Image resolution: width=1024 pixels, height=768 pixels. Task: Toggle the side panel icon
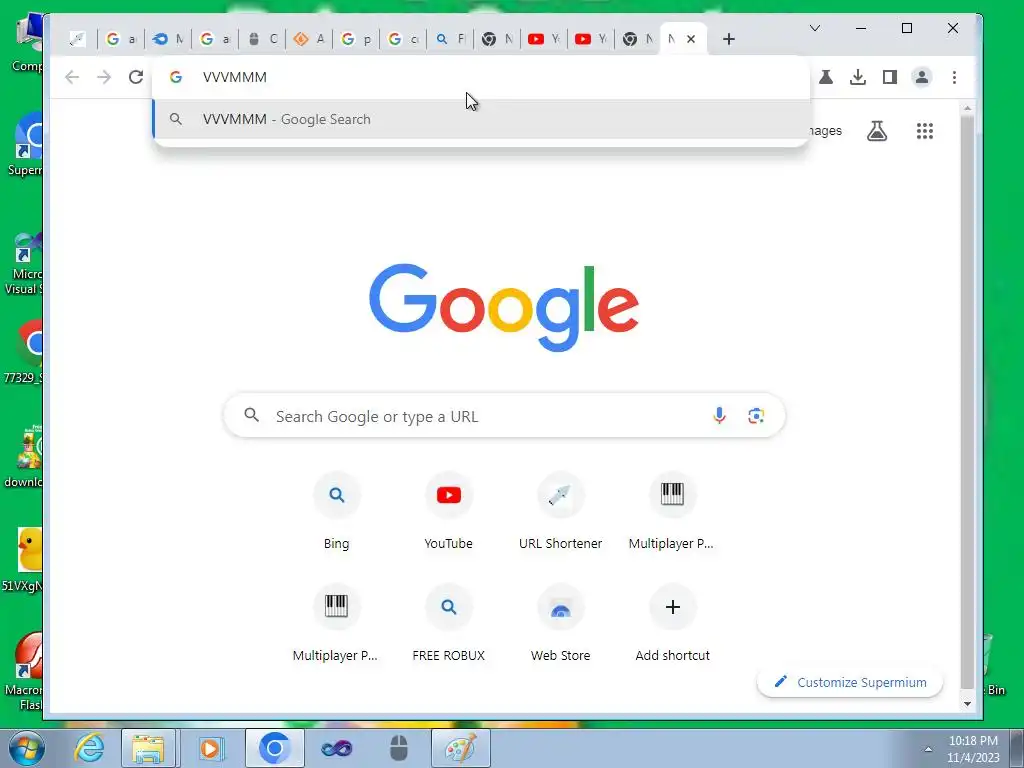[x=889, y=77]
